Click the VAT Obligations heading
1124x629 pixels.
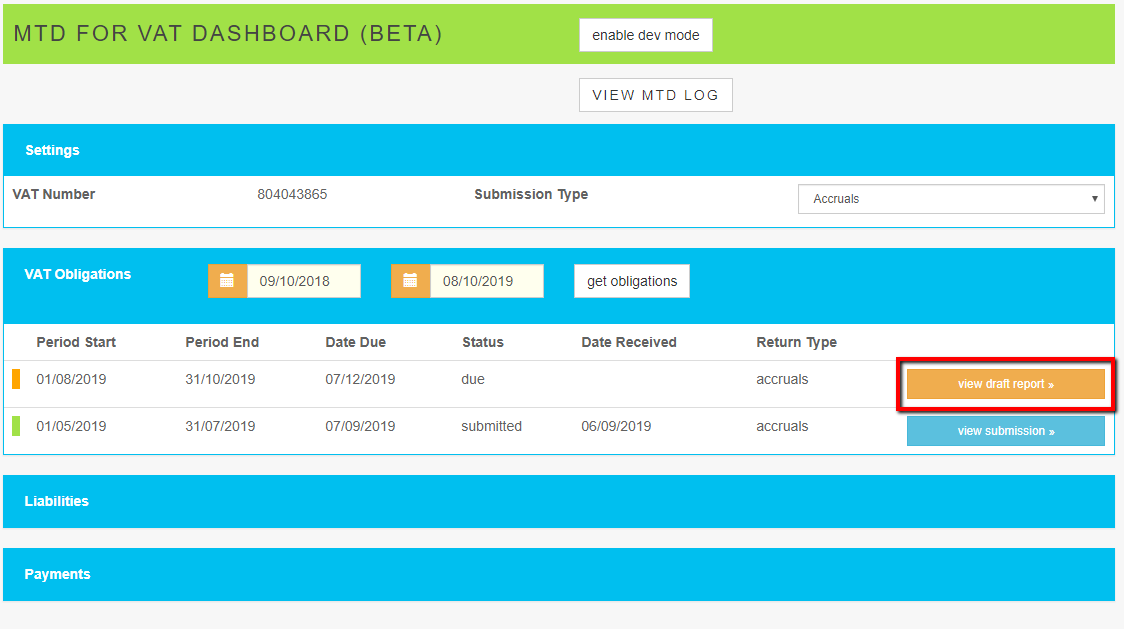point(77,274)
